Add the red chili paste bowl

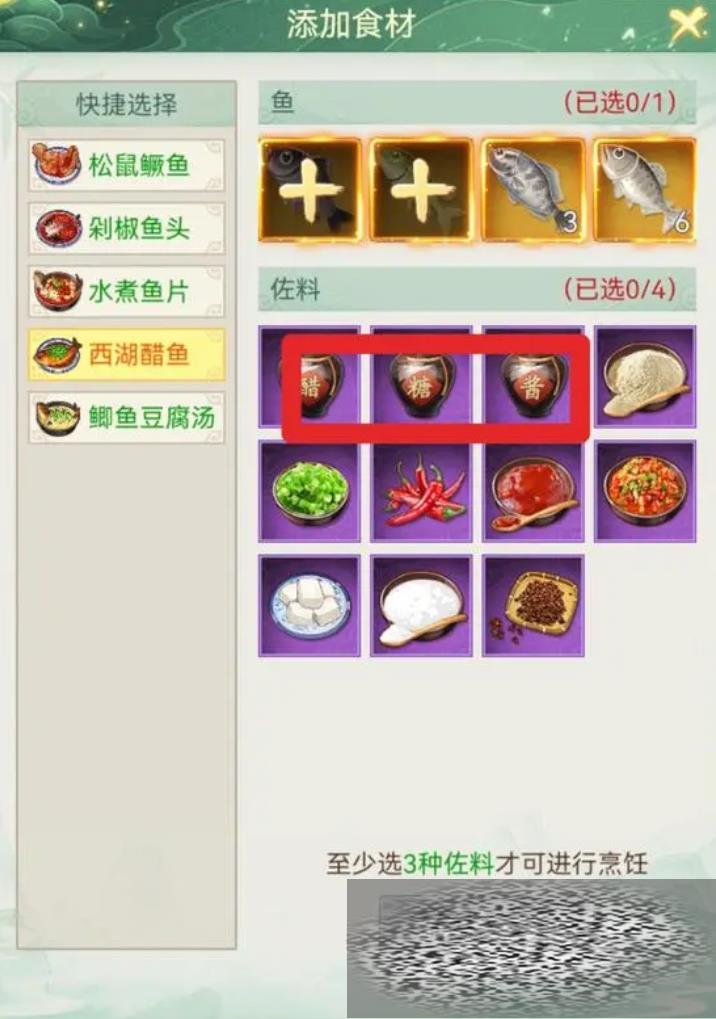pos(533,491)
